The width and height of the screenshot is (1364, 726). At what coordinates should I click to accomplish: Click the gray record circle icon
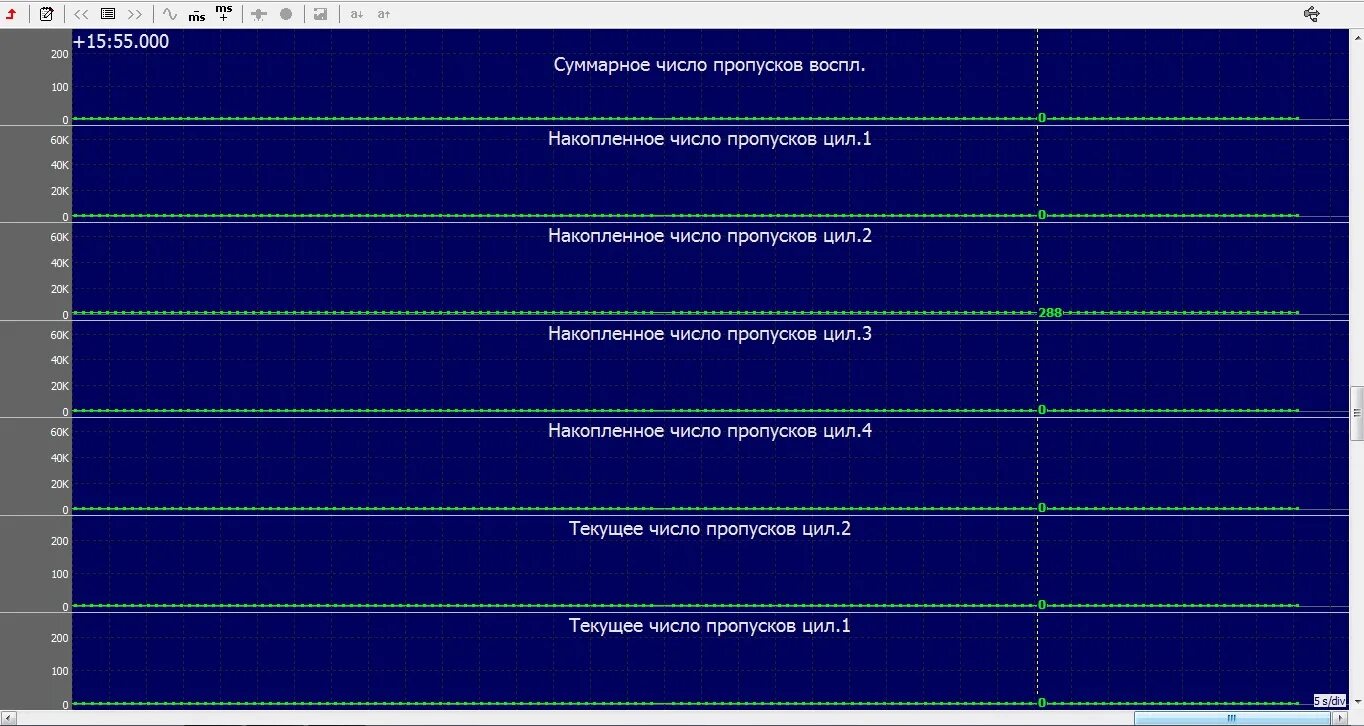[x=286, y=14]
